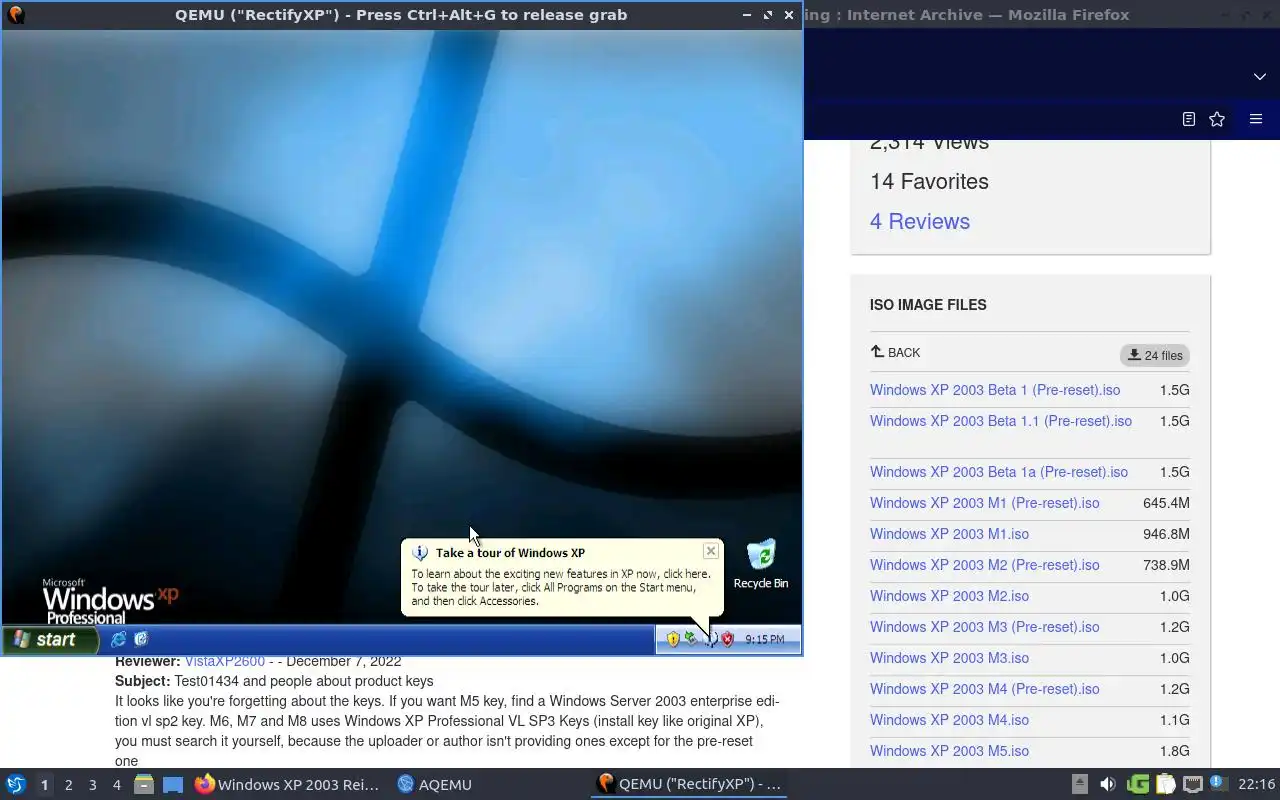Open Windows XP 2003 M2.iso link

pos(949,596)
